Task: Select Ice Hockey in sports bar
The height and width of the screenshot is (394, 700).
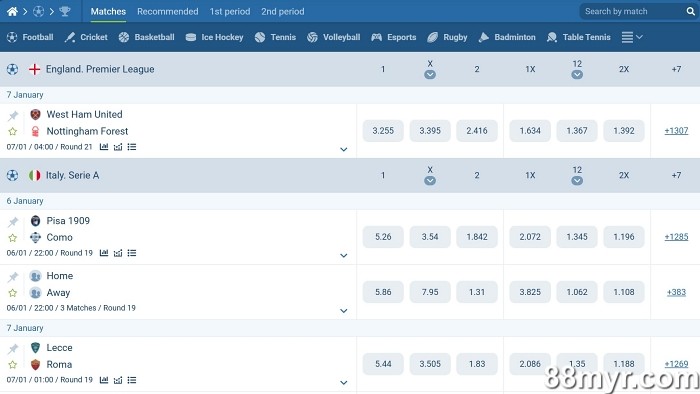Action: tap(214, 37)
